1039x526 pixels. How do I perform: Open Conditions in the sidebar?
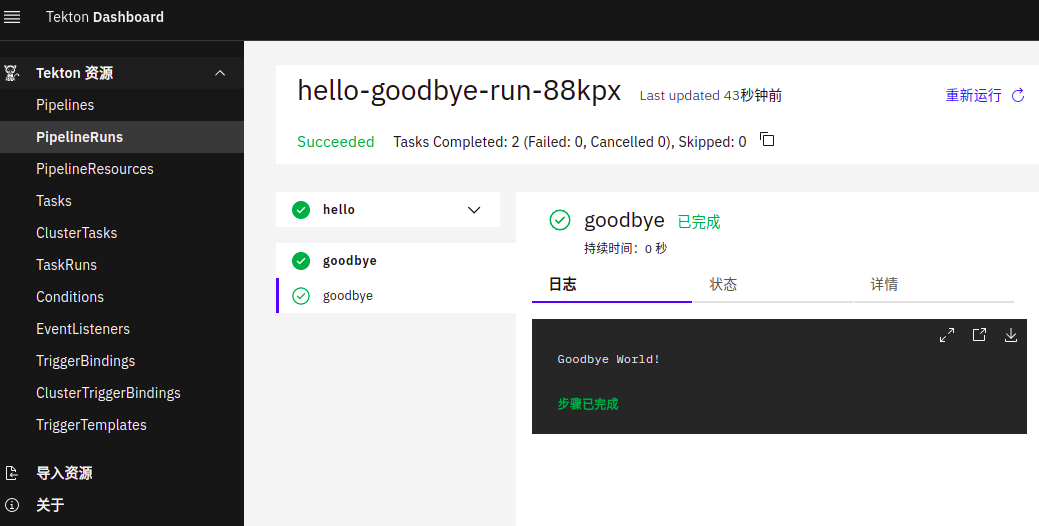(x=122, y=297)
